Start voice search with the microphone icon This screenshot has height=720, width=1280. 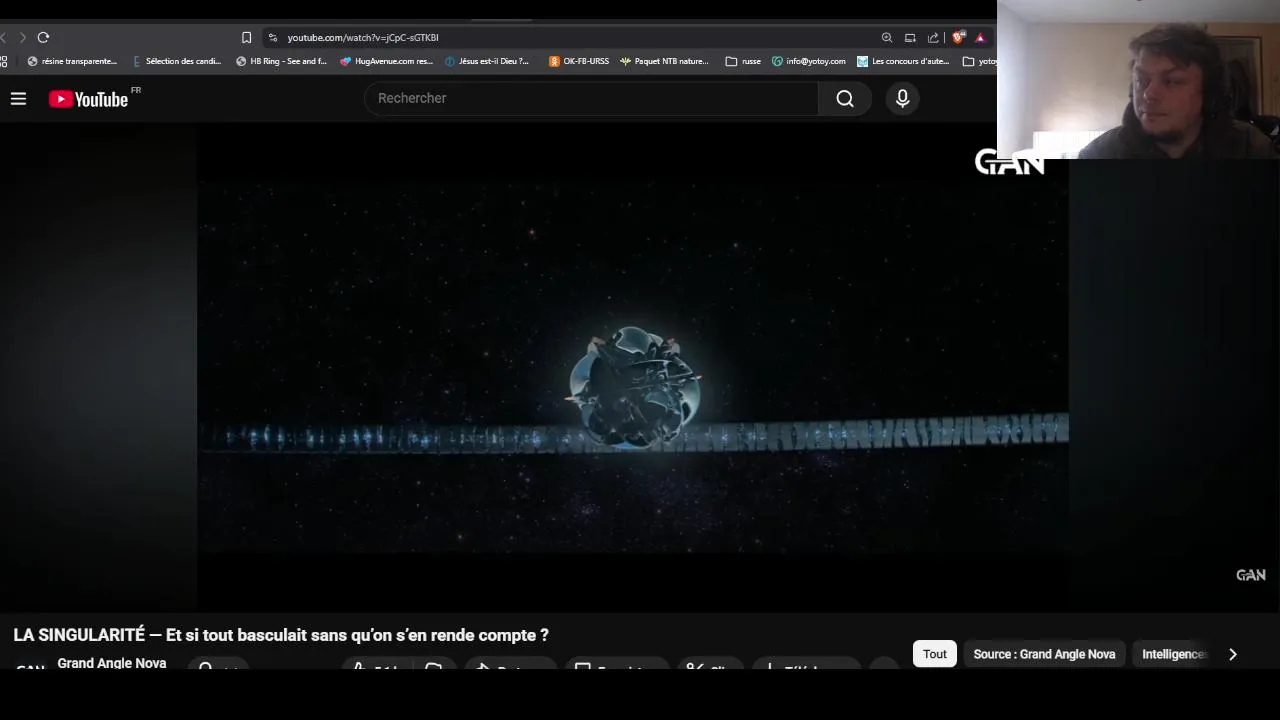click(902, 98)
